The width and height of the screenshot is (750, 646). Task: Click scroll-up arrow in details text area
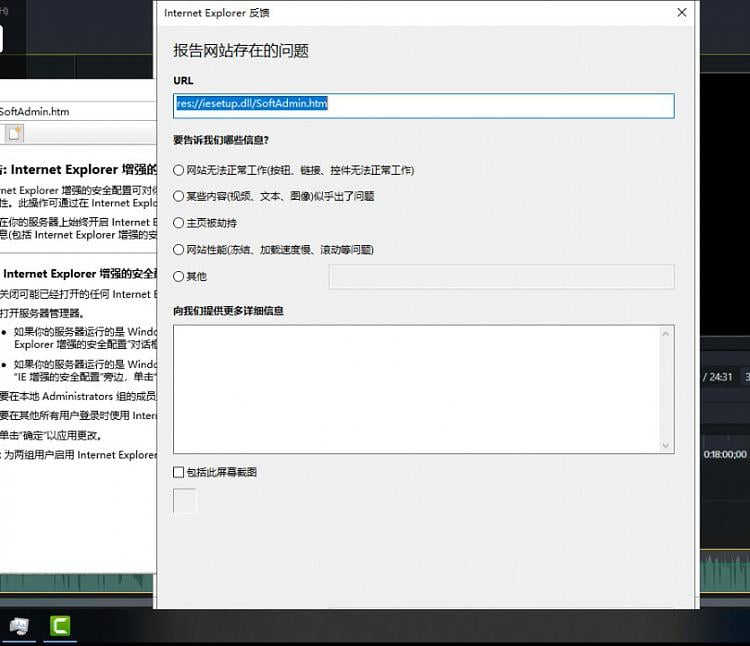click(665, 334)
